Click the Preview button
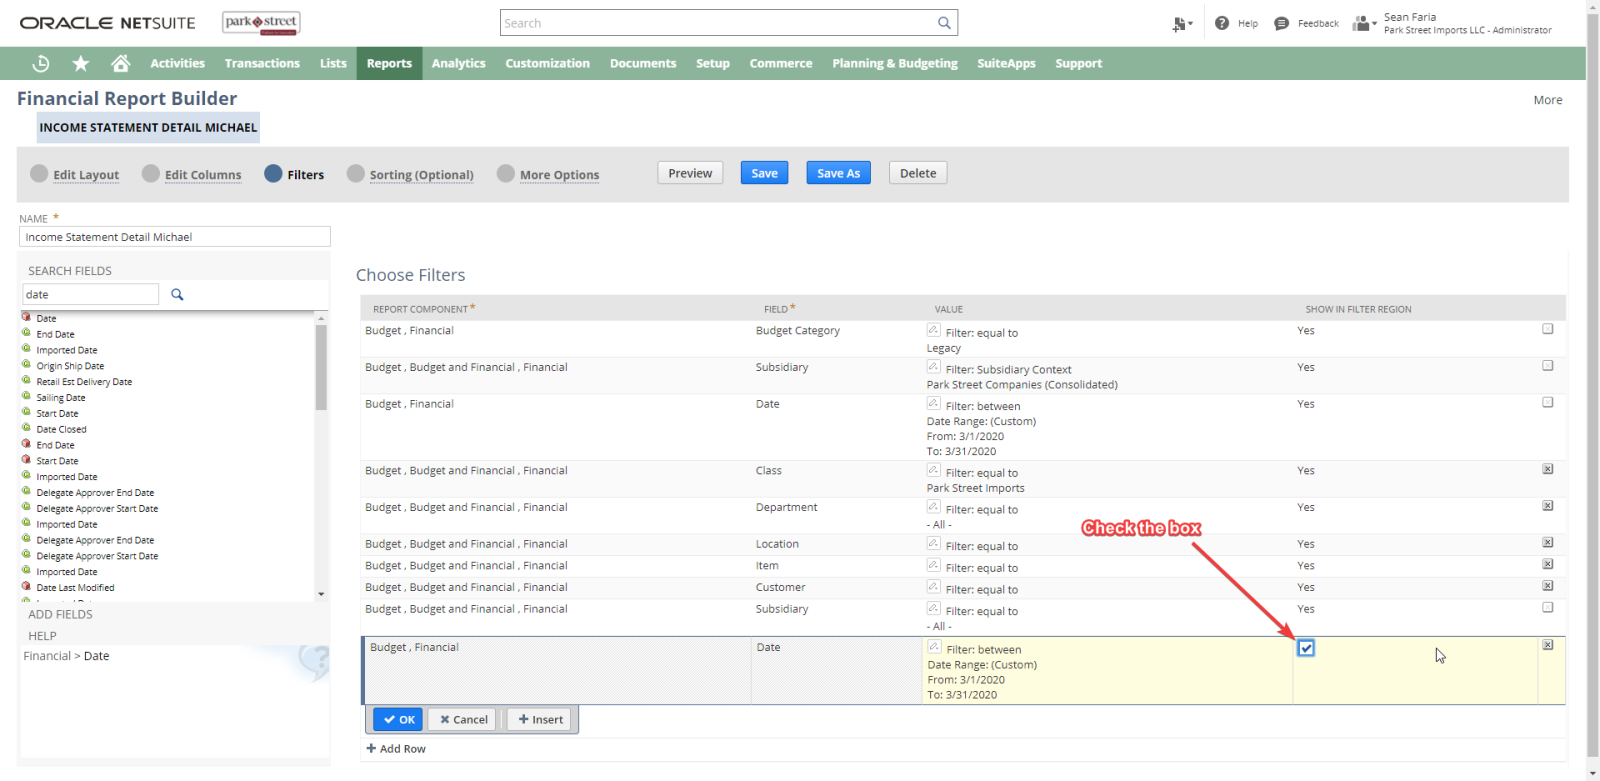The image size is (1600, 781). click(690, 173)
